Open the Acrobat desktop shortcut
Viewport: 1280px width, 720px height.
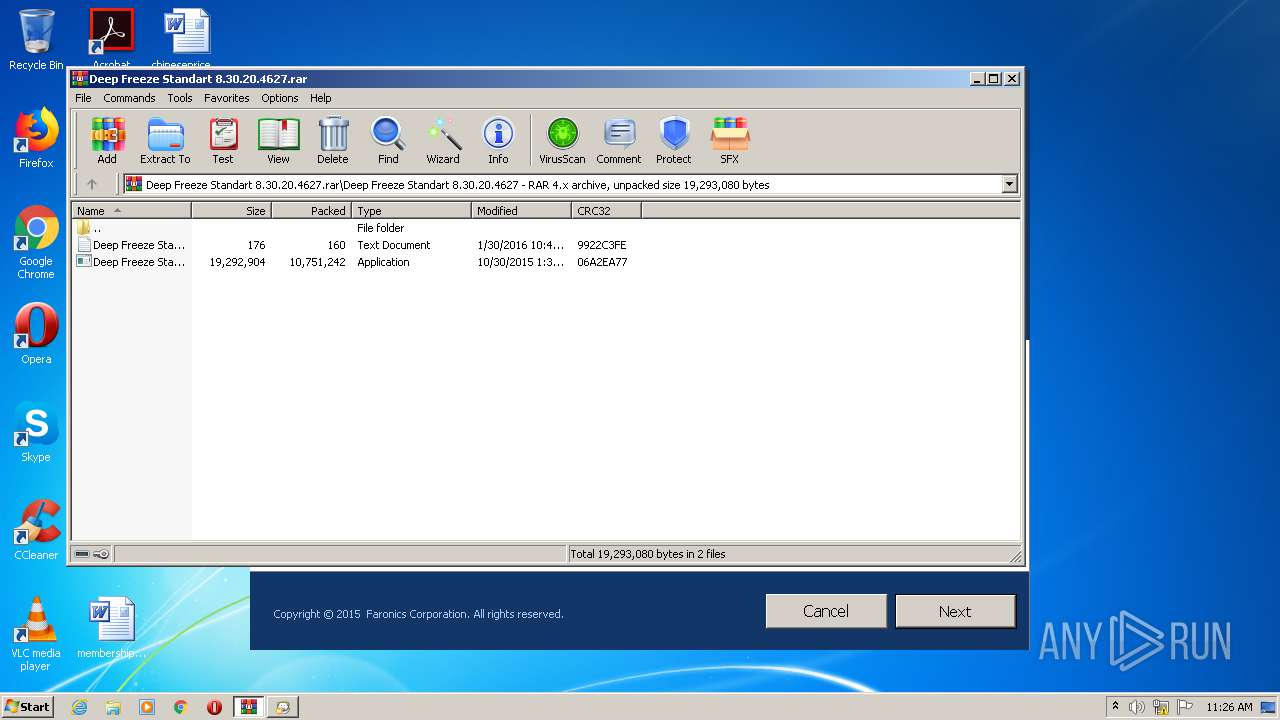(x=111, y=38)
